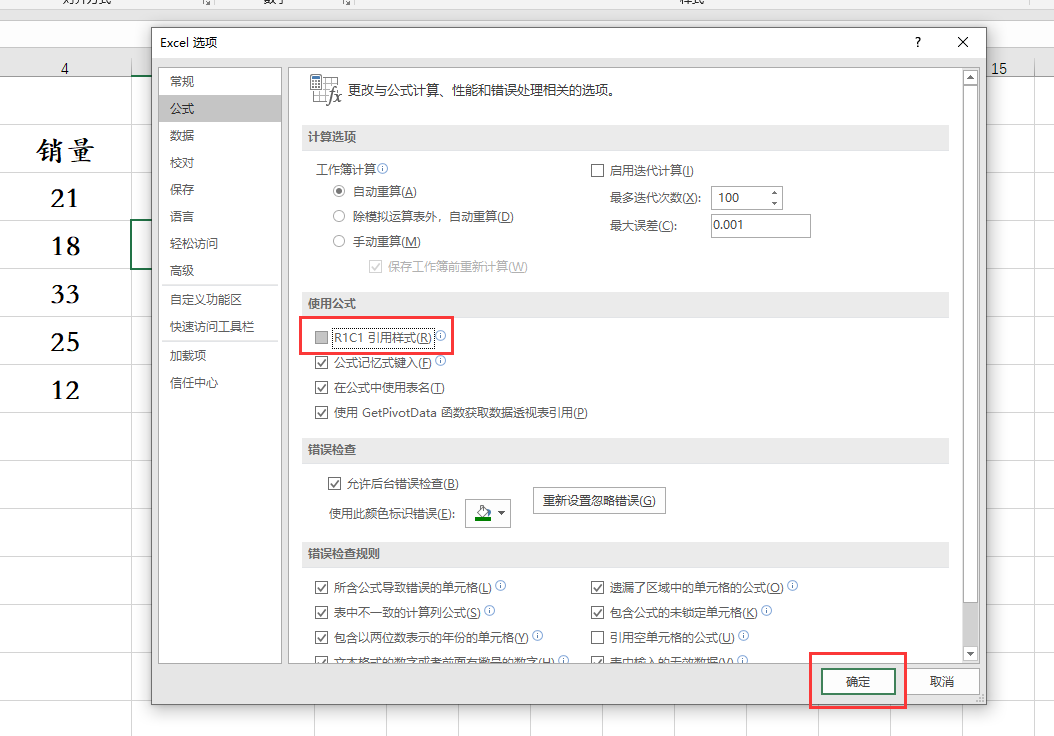Close the Excel 选项 dialog
Screen dimensions: 1054x736
click(963, 42)
